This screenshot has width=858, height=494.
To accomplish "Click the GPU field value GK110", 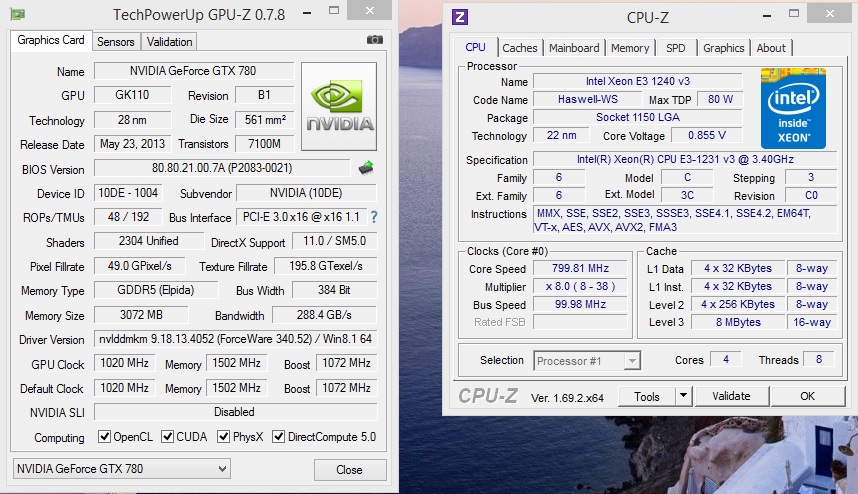I will pyautogui.click(x=132, y=95).
